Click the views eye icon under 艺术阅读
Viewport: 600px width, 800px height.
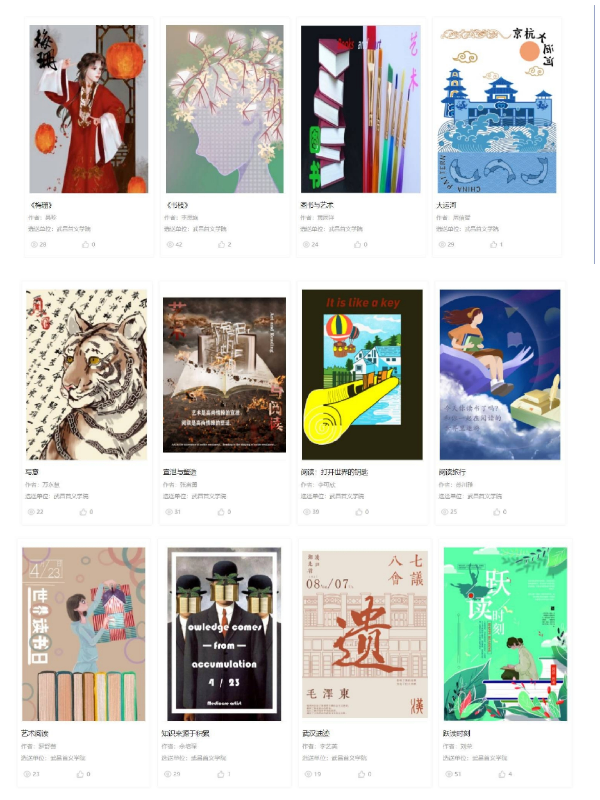tap(27, 774)
